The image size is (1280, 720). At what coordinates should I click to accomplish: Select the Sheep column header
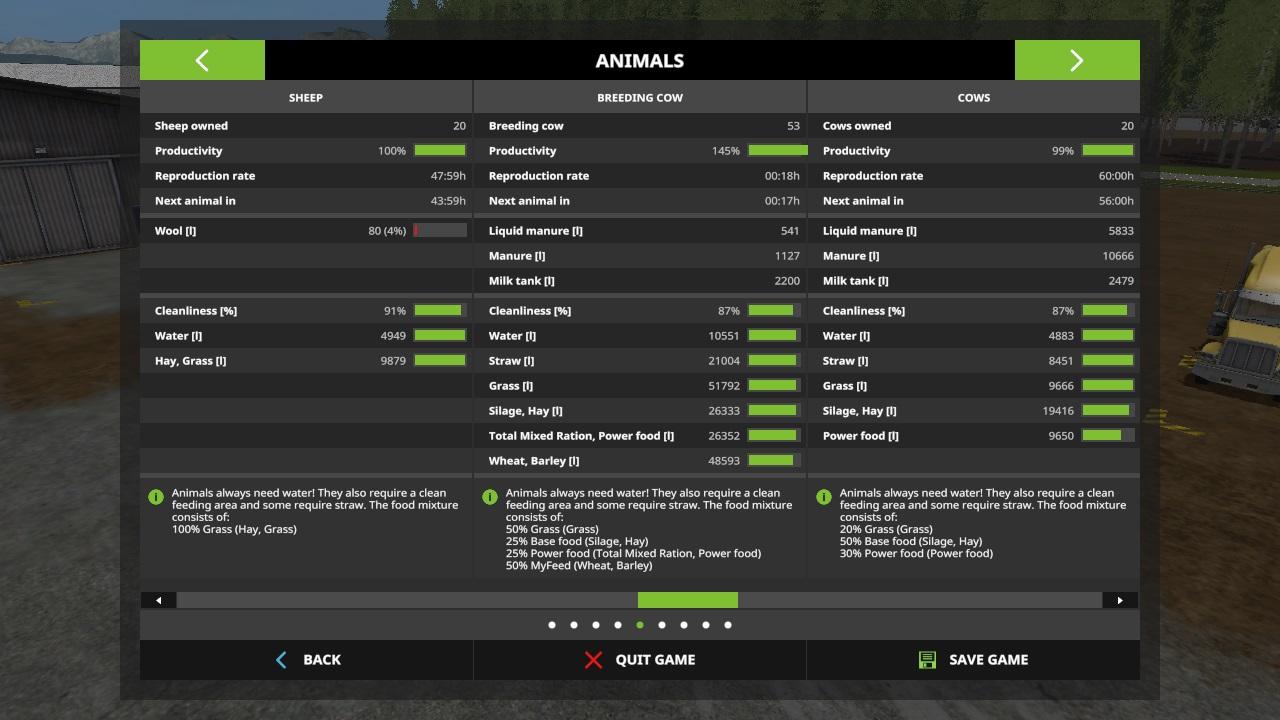(x=306, y=98)
